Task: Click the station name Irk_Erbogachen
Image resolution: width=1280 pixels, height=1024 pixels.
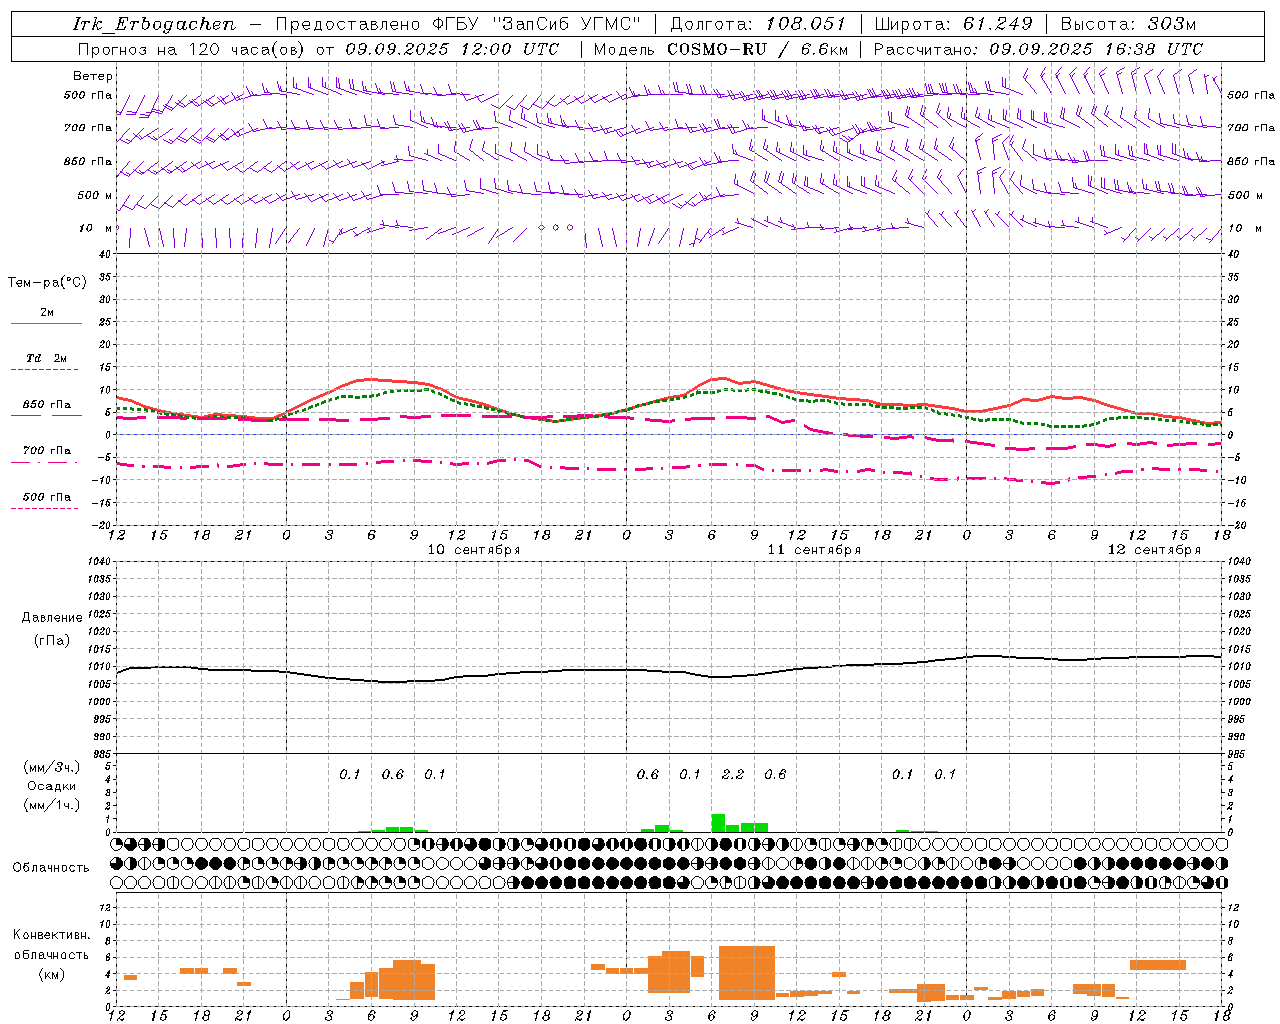Action: click(154, 24)
